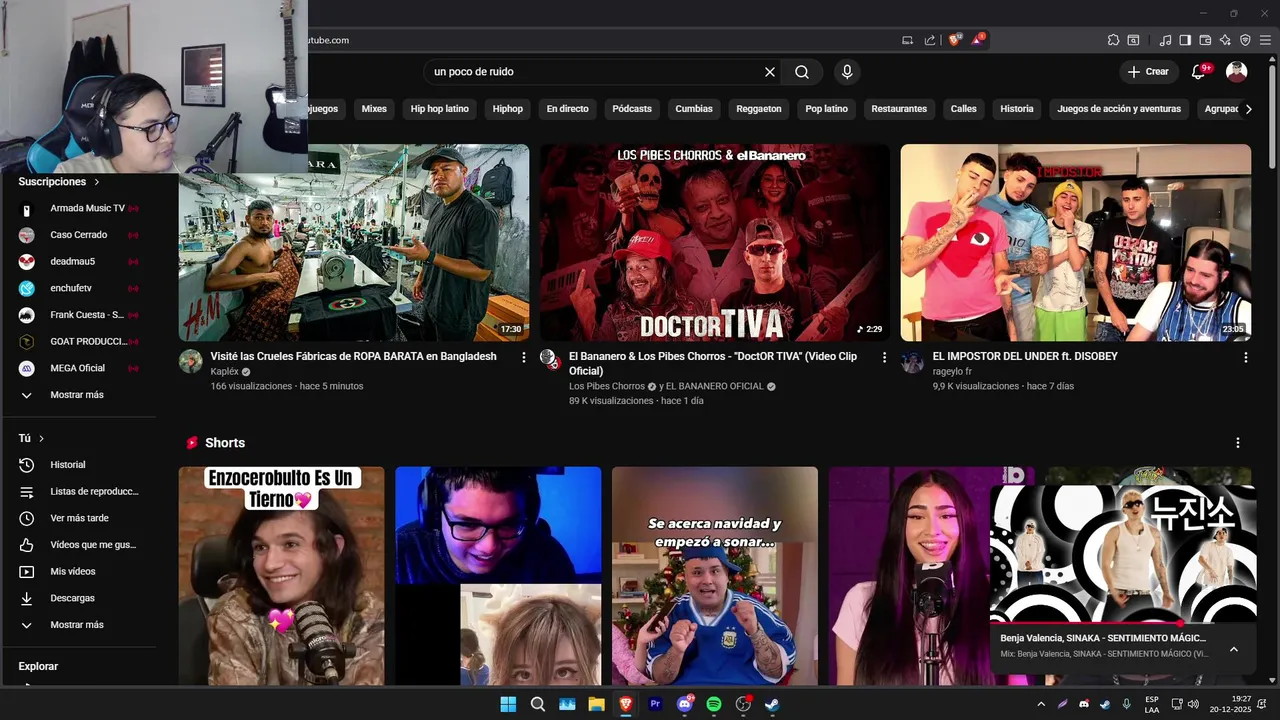Open browser extensions puzzle icon
The height and width of the screenshot is (720, 1280).
tap(1113, 40)
